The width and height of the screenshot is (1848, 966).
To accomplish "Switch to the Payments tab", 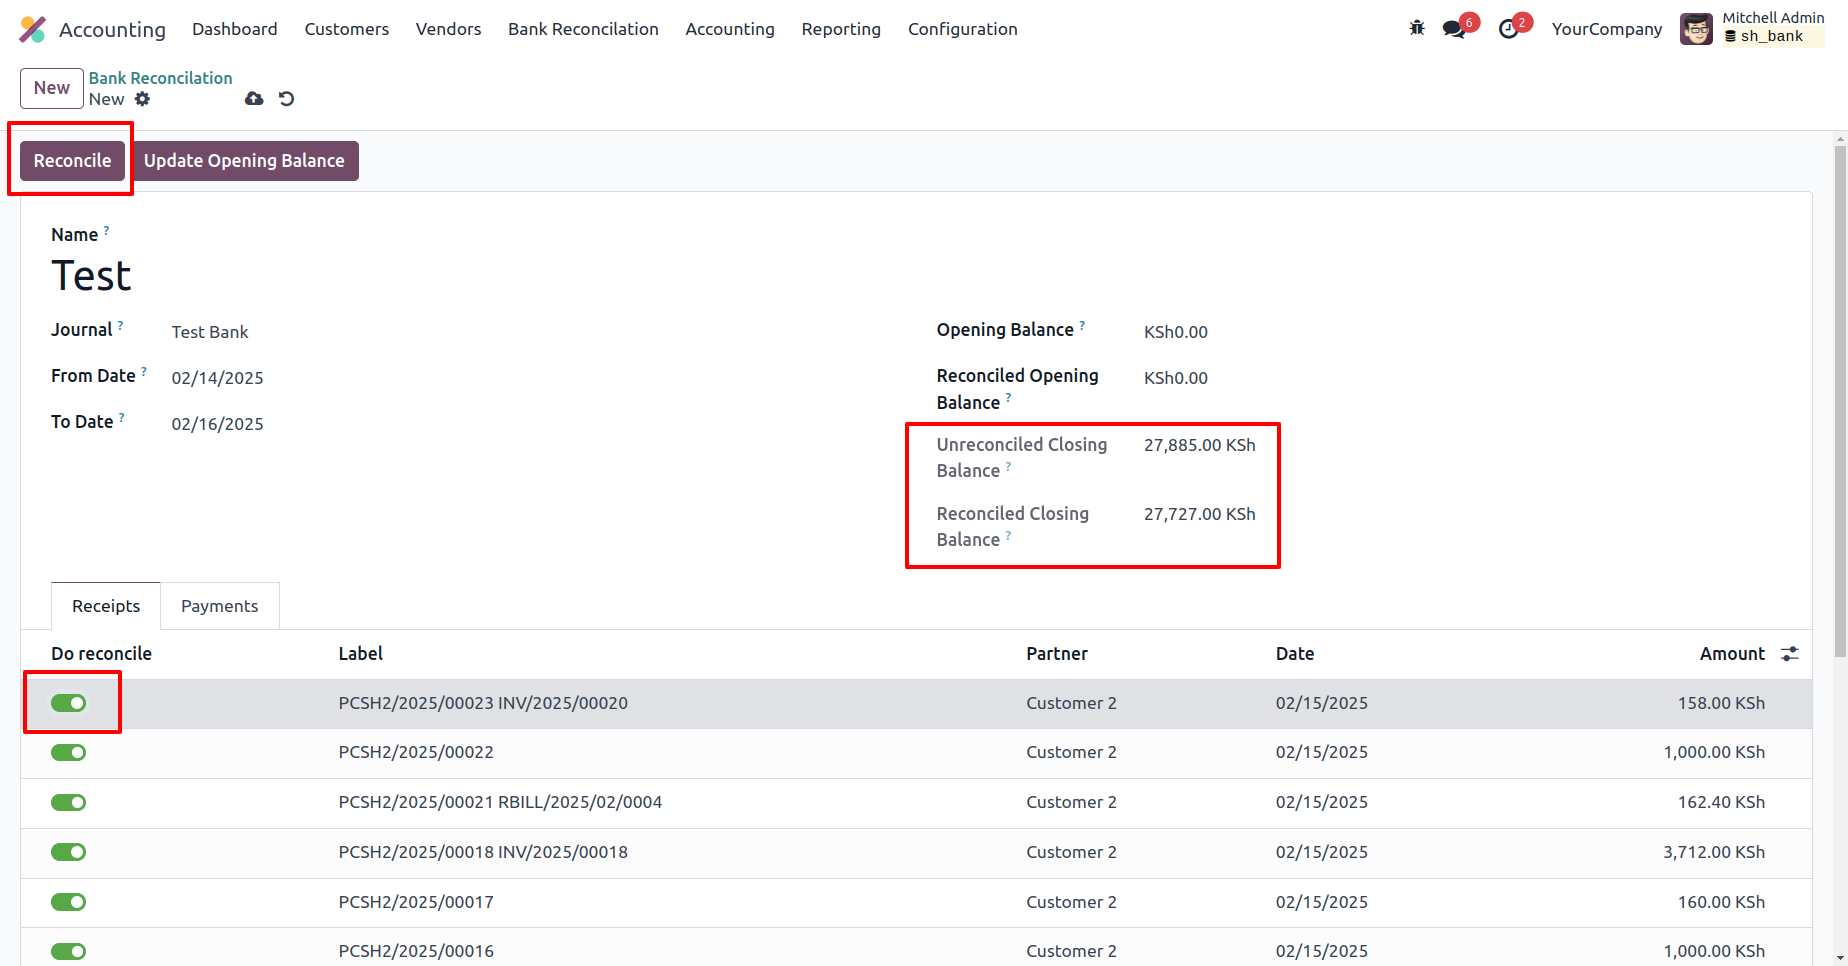I will click(x=219, y=607).
